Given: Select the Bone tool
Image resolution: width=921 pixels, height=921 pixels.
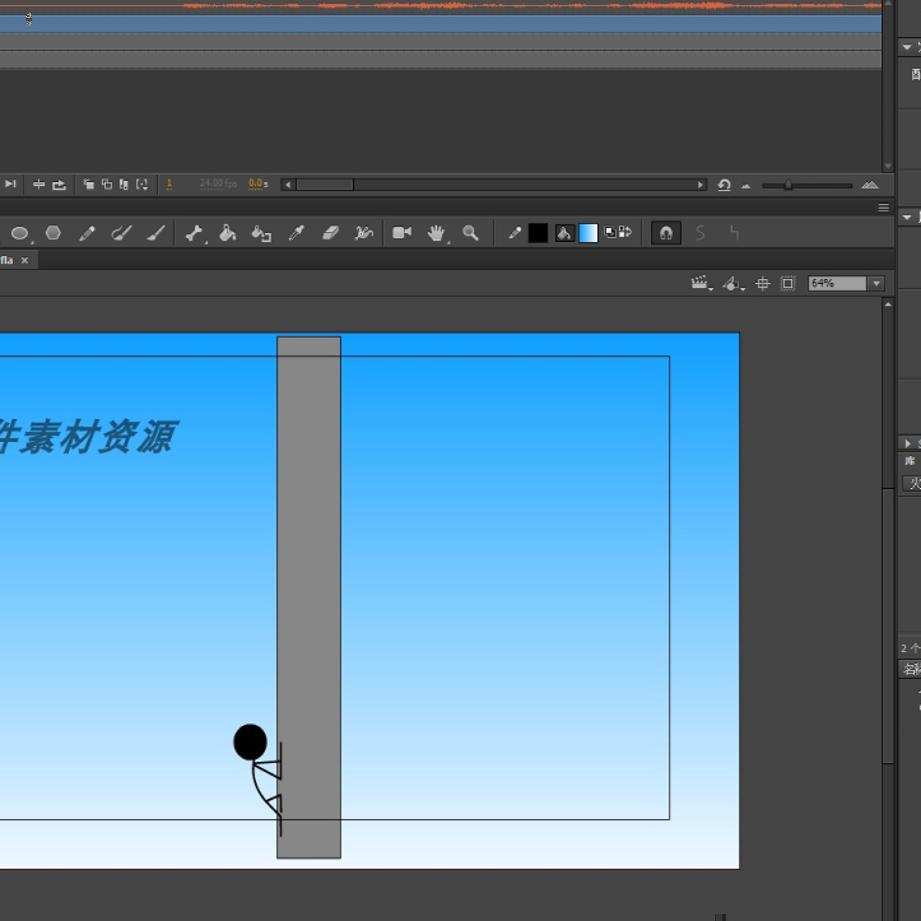Looking at the screenshot, I should (x=193, y=233).
